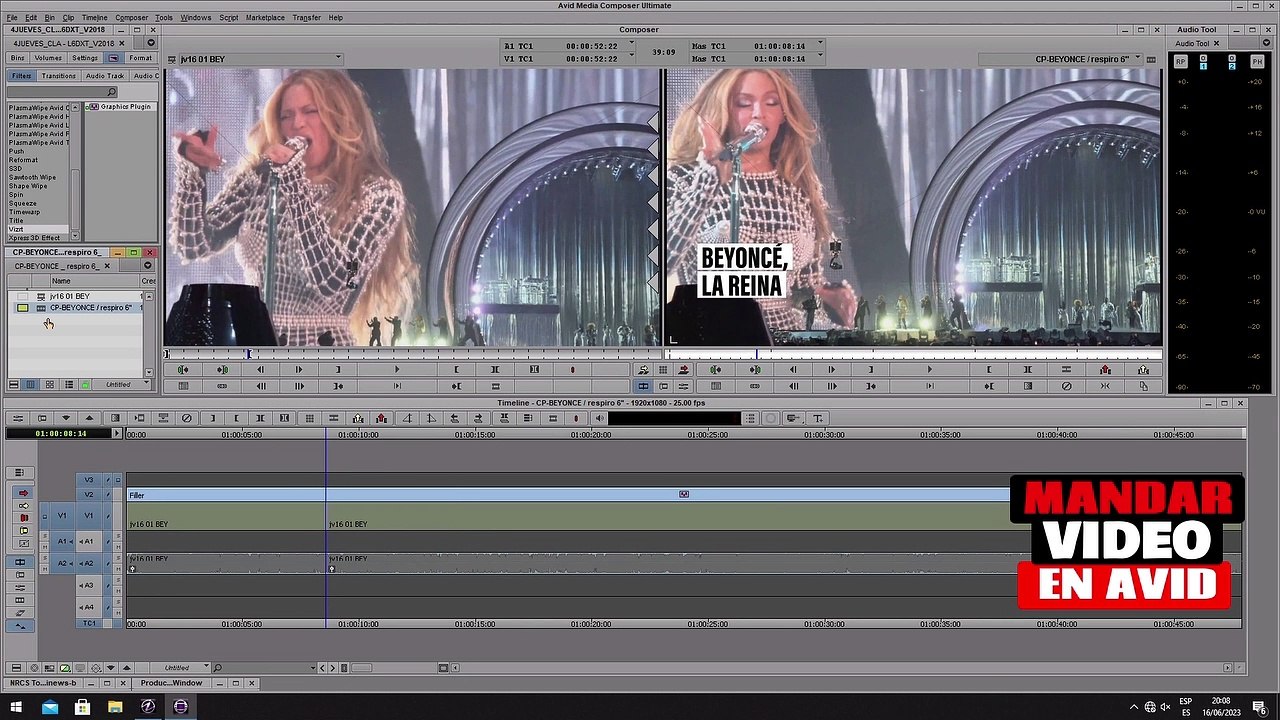Screen dimensions: 1280x720
Task: Click Overwrite red arrow between monitors
Action: 684,370
